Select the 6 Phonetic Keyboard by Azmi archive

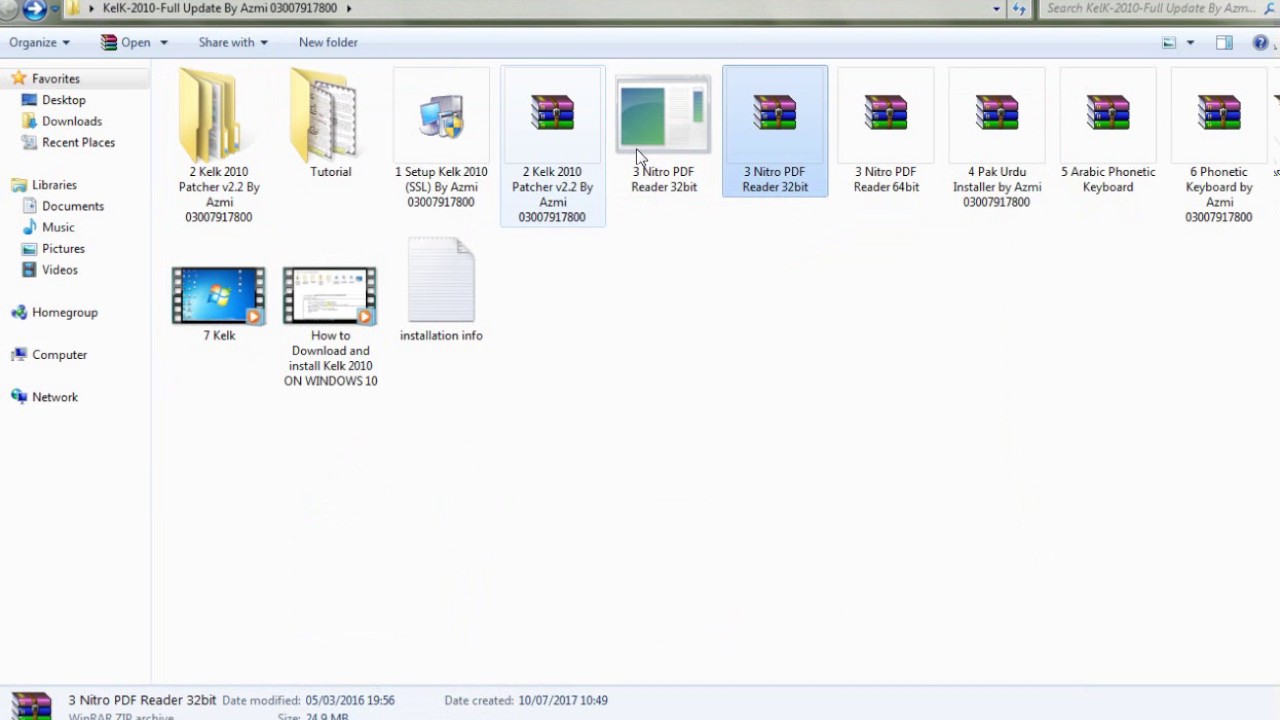(1219, 147)
